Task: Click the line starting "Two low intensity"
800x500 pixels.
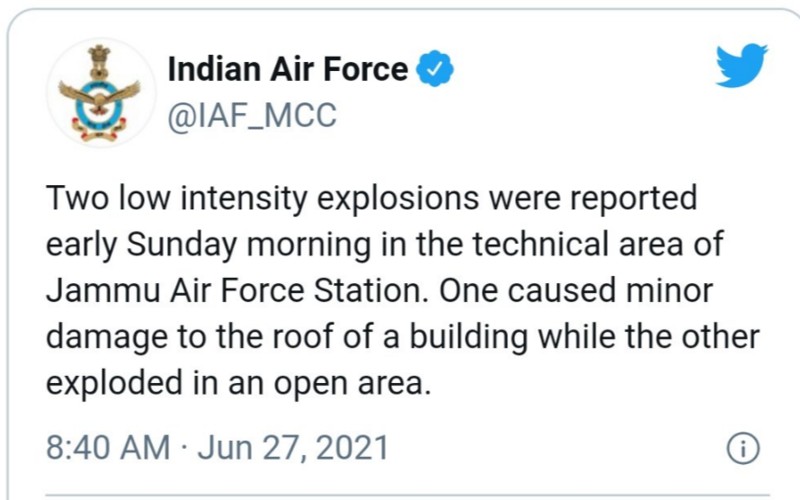Action: (x=371, y=198)
